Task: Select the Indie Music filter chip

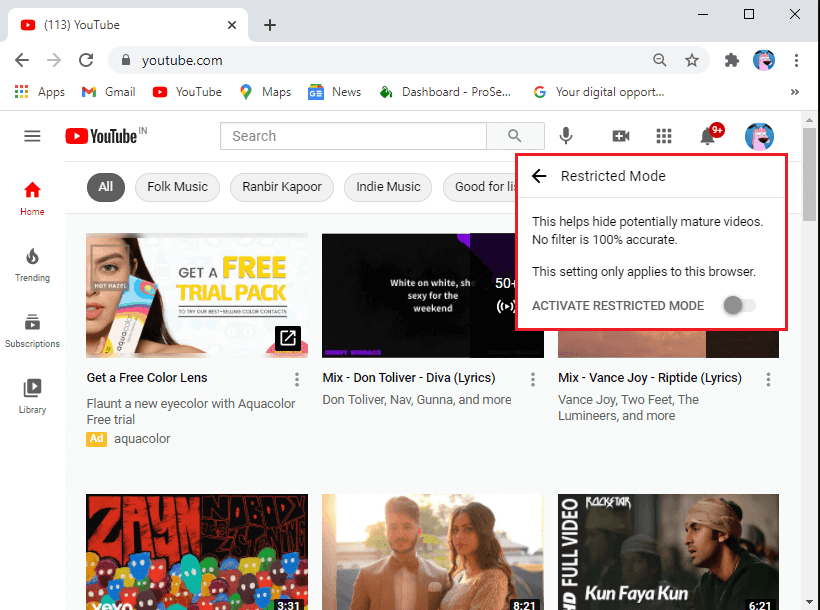Action: click(388, 187)
